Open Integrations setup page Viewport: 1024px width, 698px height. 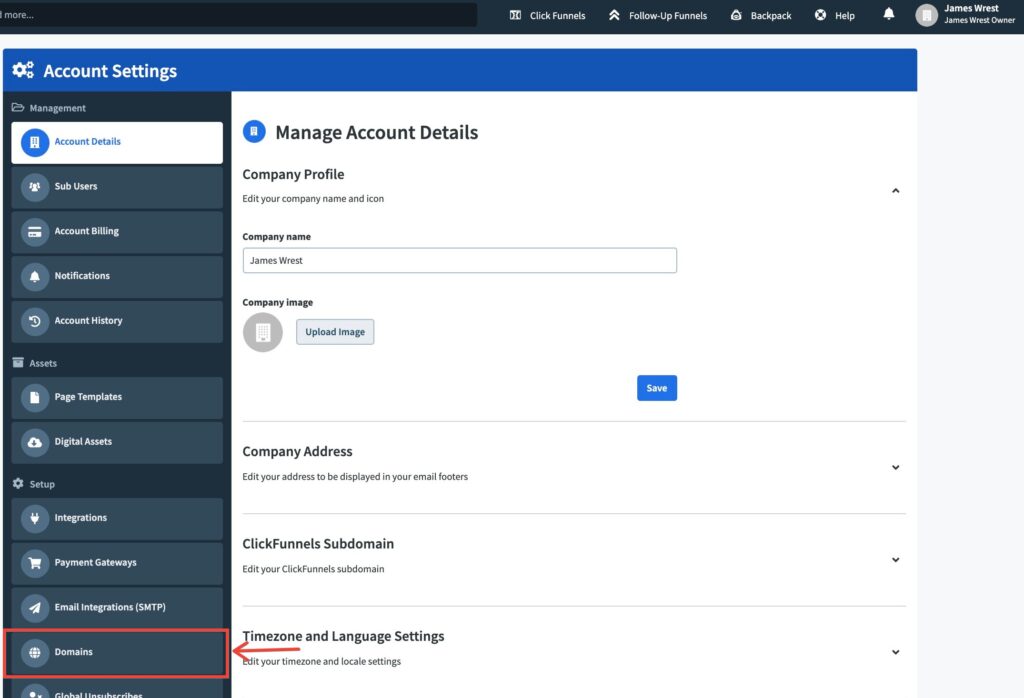(117, 518)
